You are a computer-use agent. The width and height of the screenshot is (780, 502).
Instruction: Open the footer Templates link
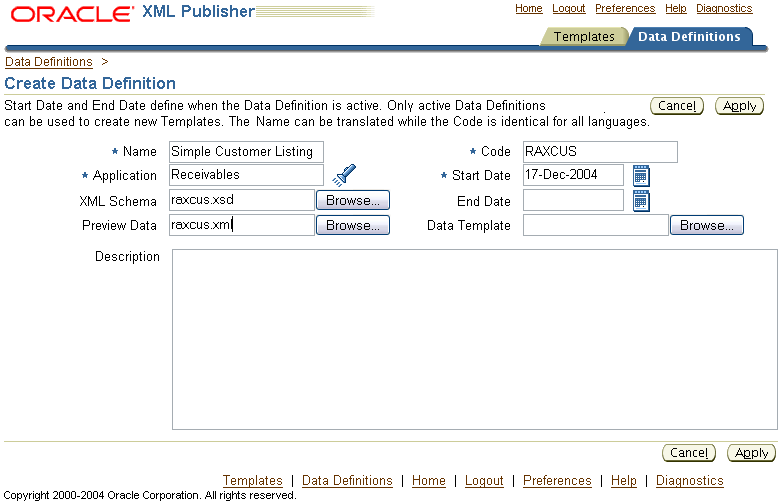[253, 481]
